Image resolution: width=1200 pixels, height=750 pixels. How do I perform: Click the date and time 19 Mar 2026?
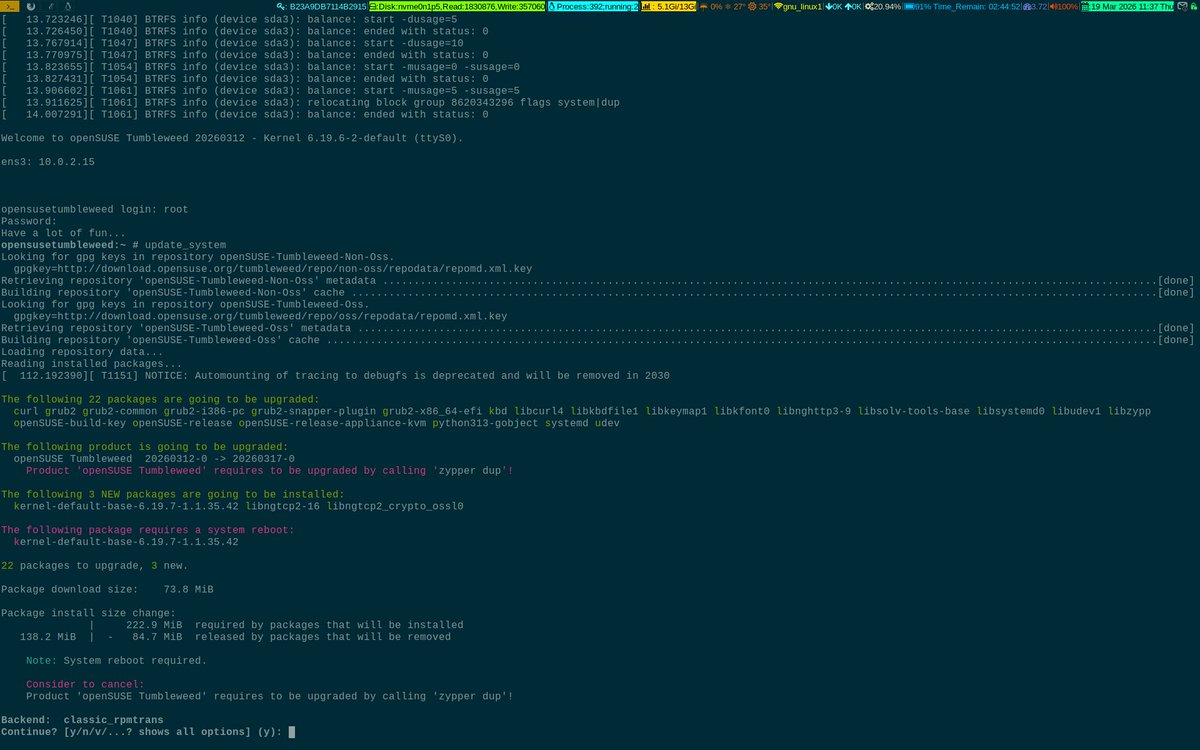(x=1128, y=6)
